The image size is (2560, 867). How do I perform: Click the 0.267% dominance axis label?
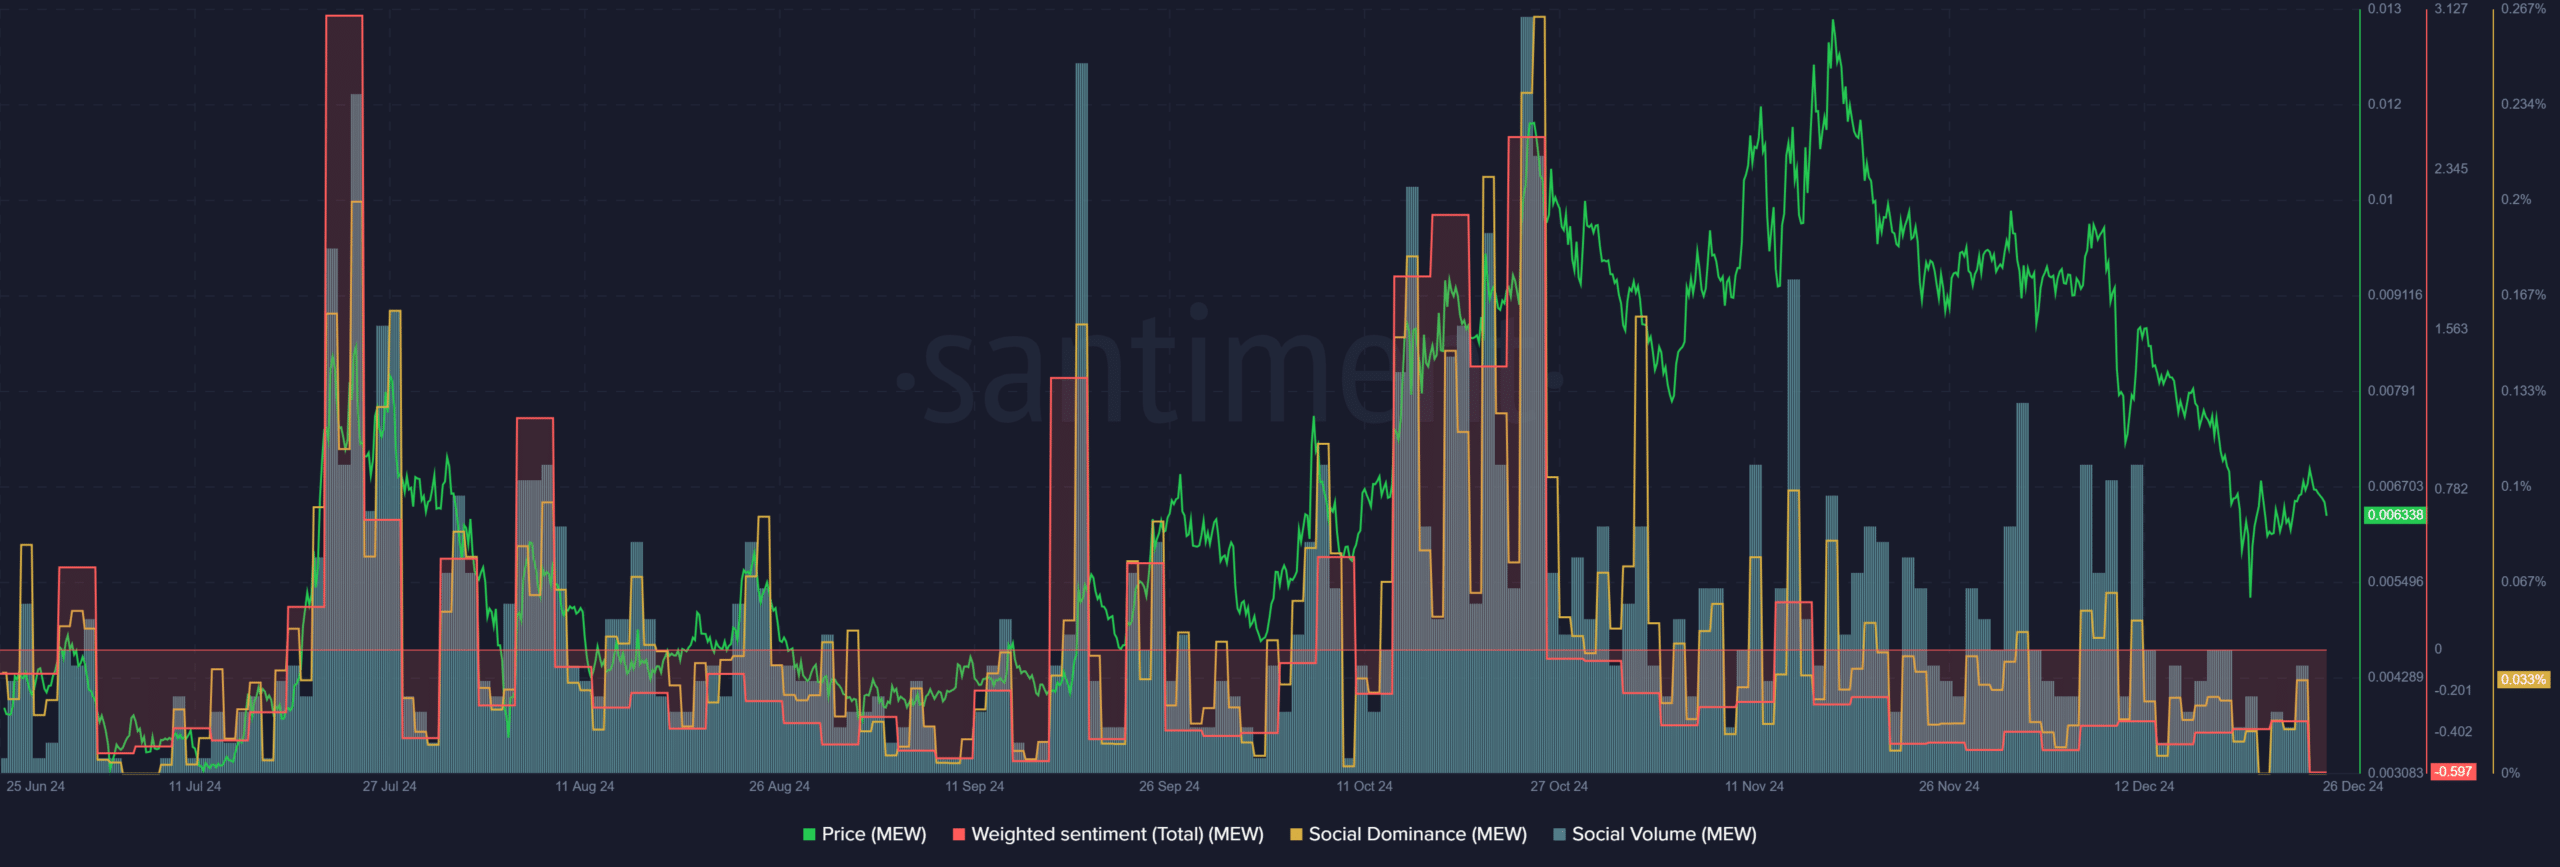(x=2523, y=9)
